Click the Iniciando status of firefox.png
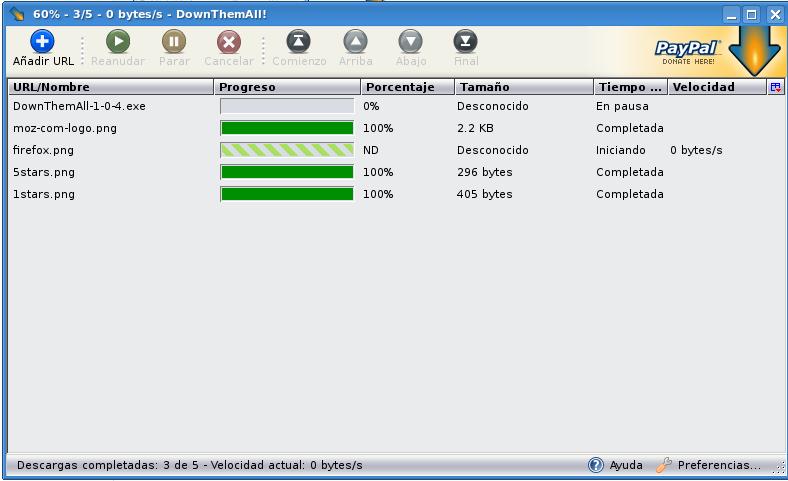Image resolution: width=788 pixels, height=481 pixels. coord(621,150)
